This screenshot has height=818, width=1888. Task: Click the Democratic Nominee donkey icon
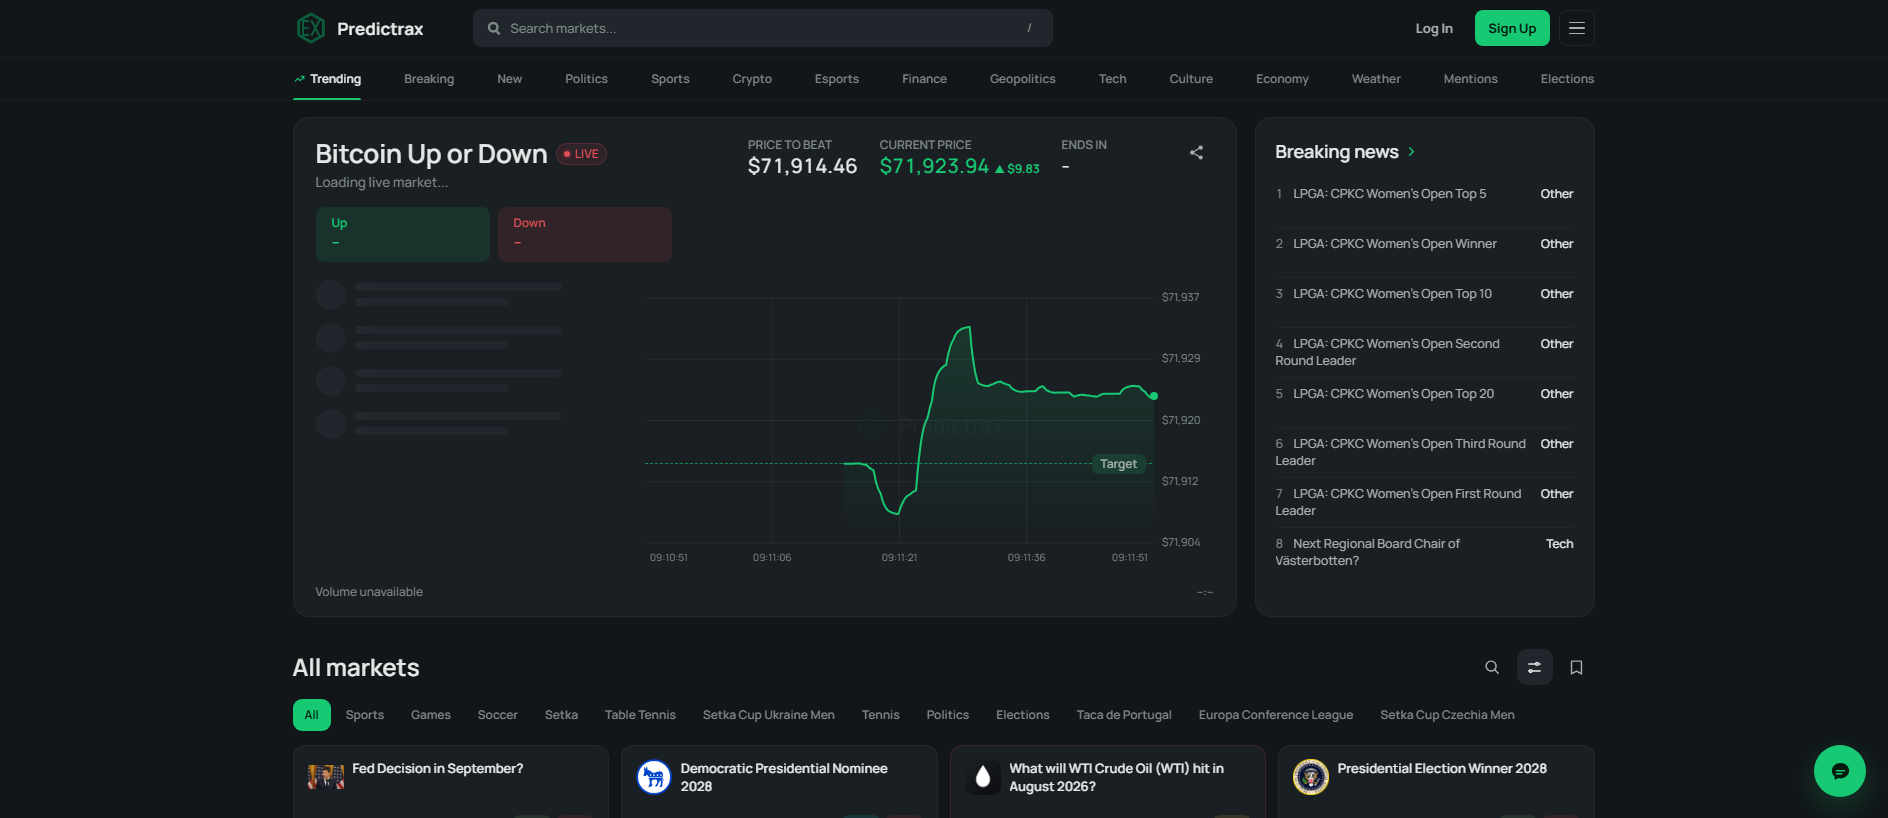(654, 777)
